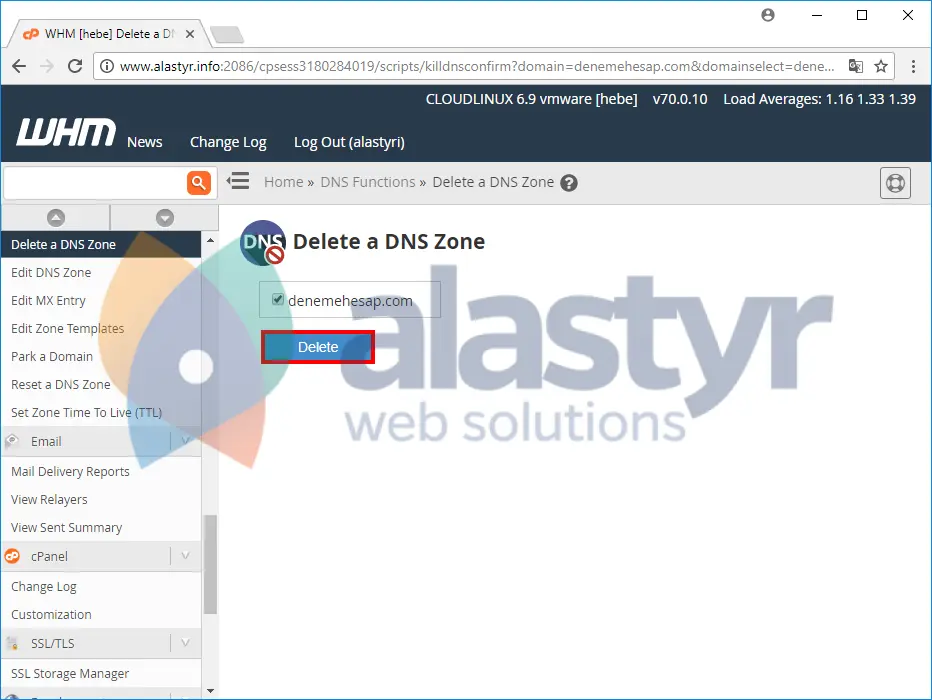The image size is (932, 700).
Task: Click the sidebar scrollbar thumb
Action: [x=210, y=564]
